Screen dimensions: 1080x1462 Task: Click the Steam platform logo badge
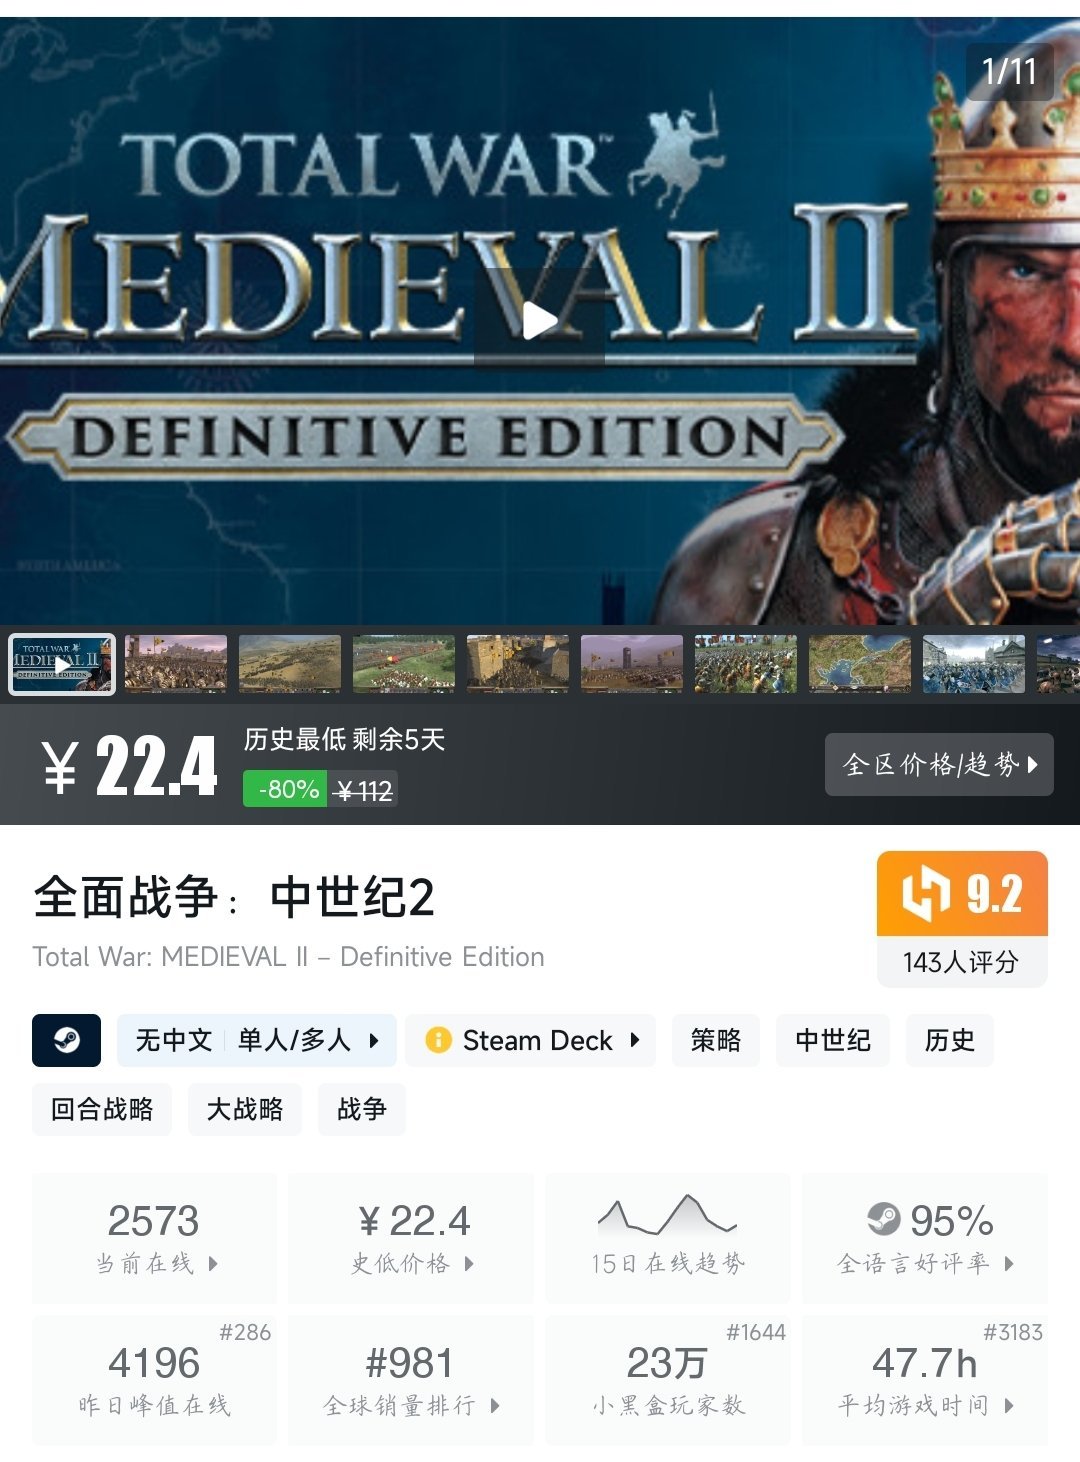(66, 1040)
